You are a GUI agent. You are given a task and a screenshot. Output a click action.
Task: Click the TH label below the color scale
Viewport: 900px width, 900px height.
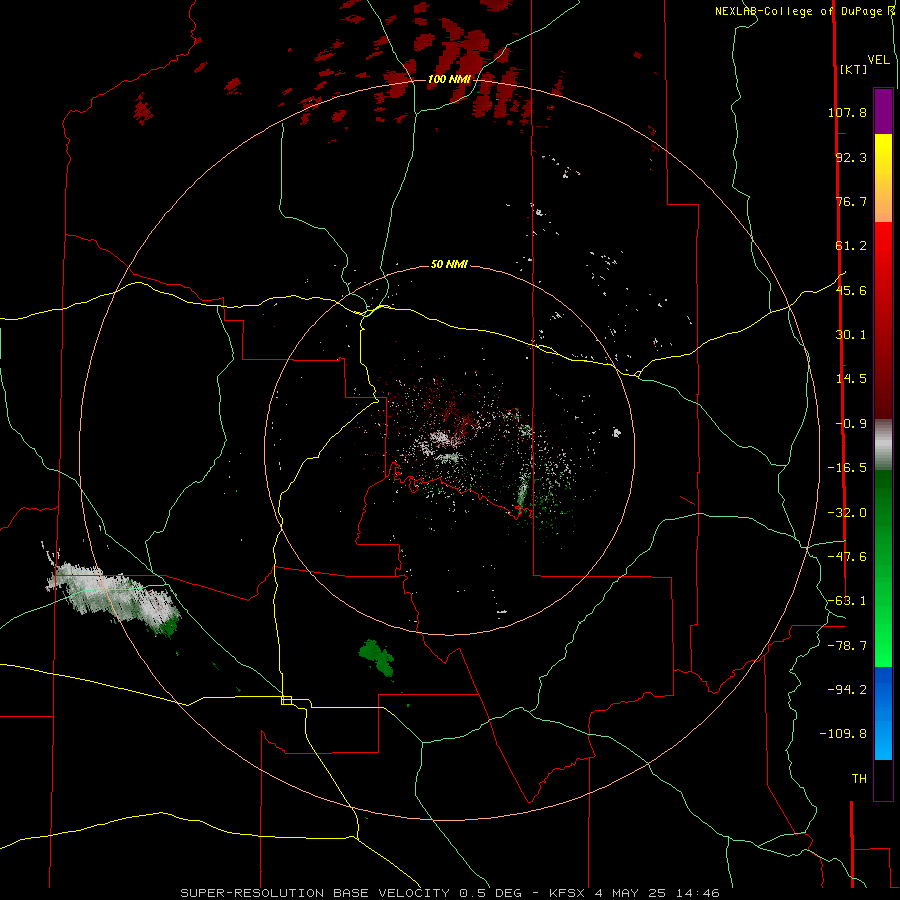pyautogui.click(x=859, y=779)
